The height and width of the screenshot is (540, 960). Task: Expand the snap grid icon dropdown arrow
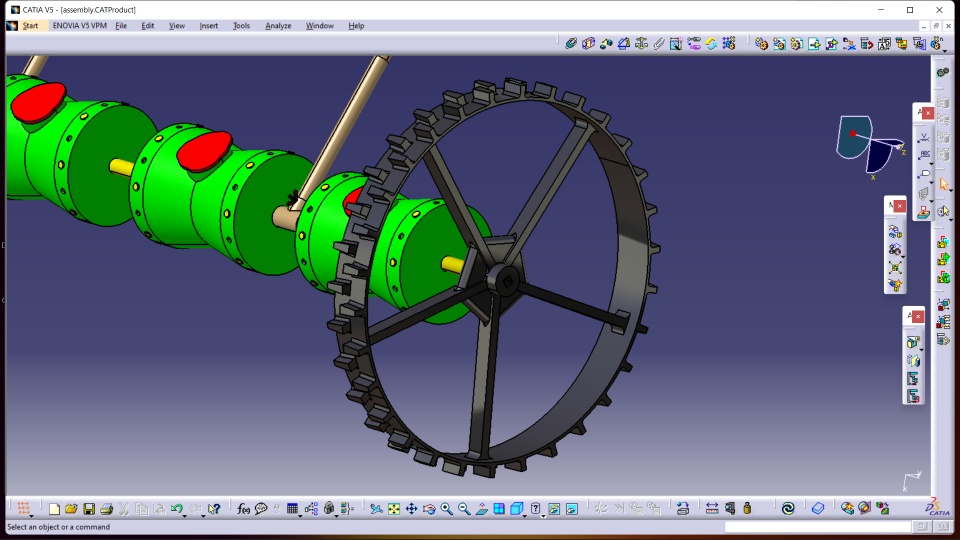pos(31,516)
